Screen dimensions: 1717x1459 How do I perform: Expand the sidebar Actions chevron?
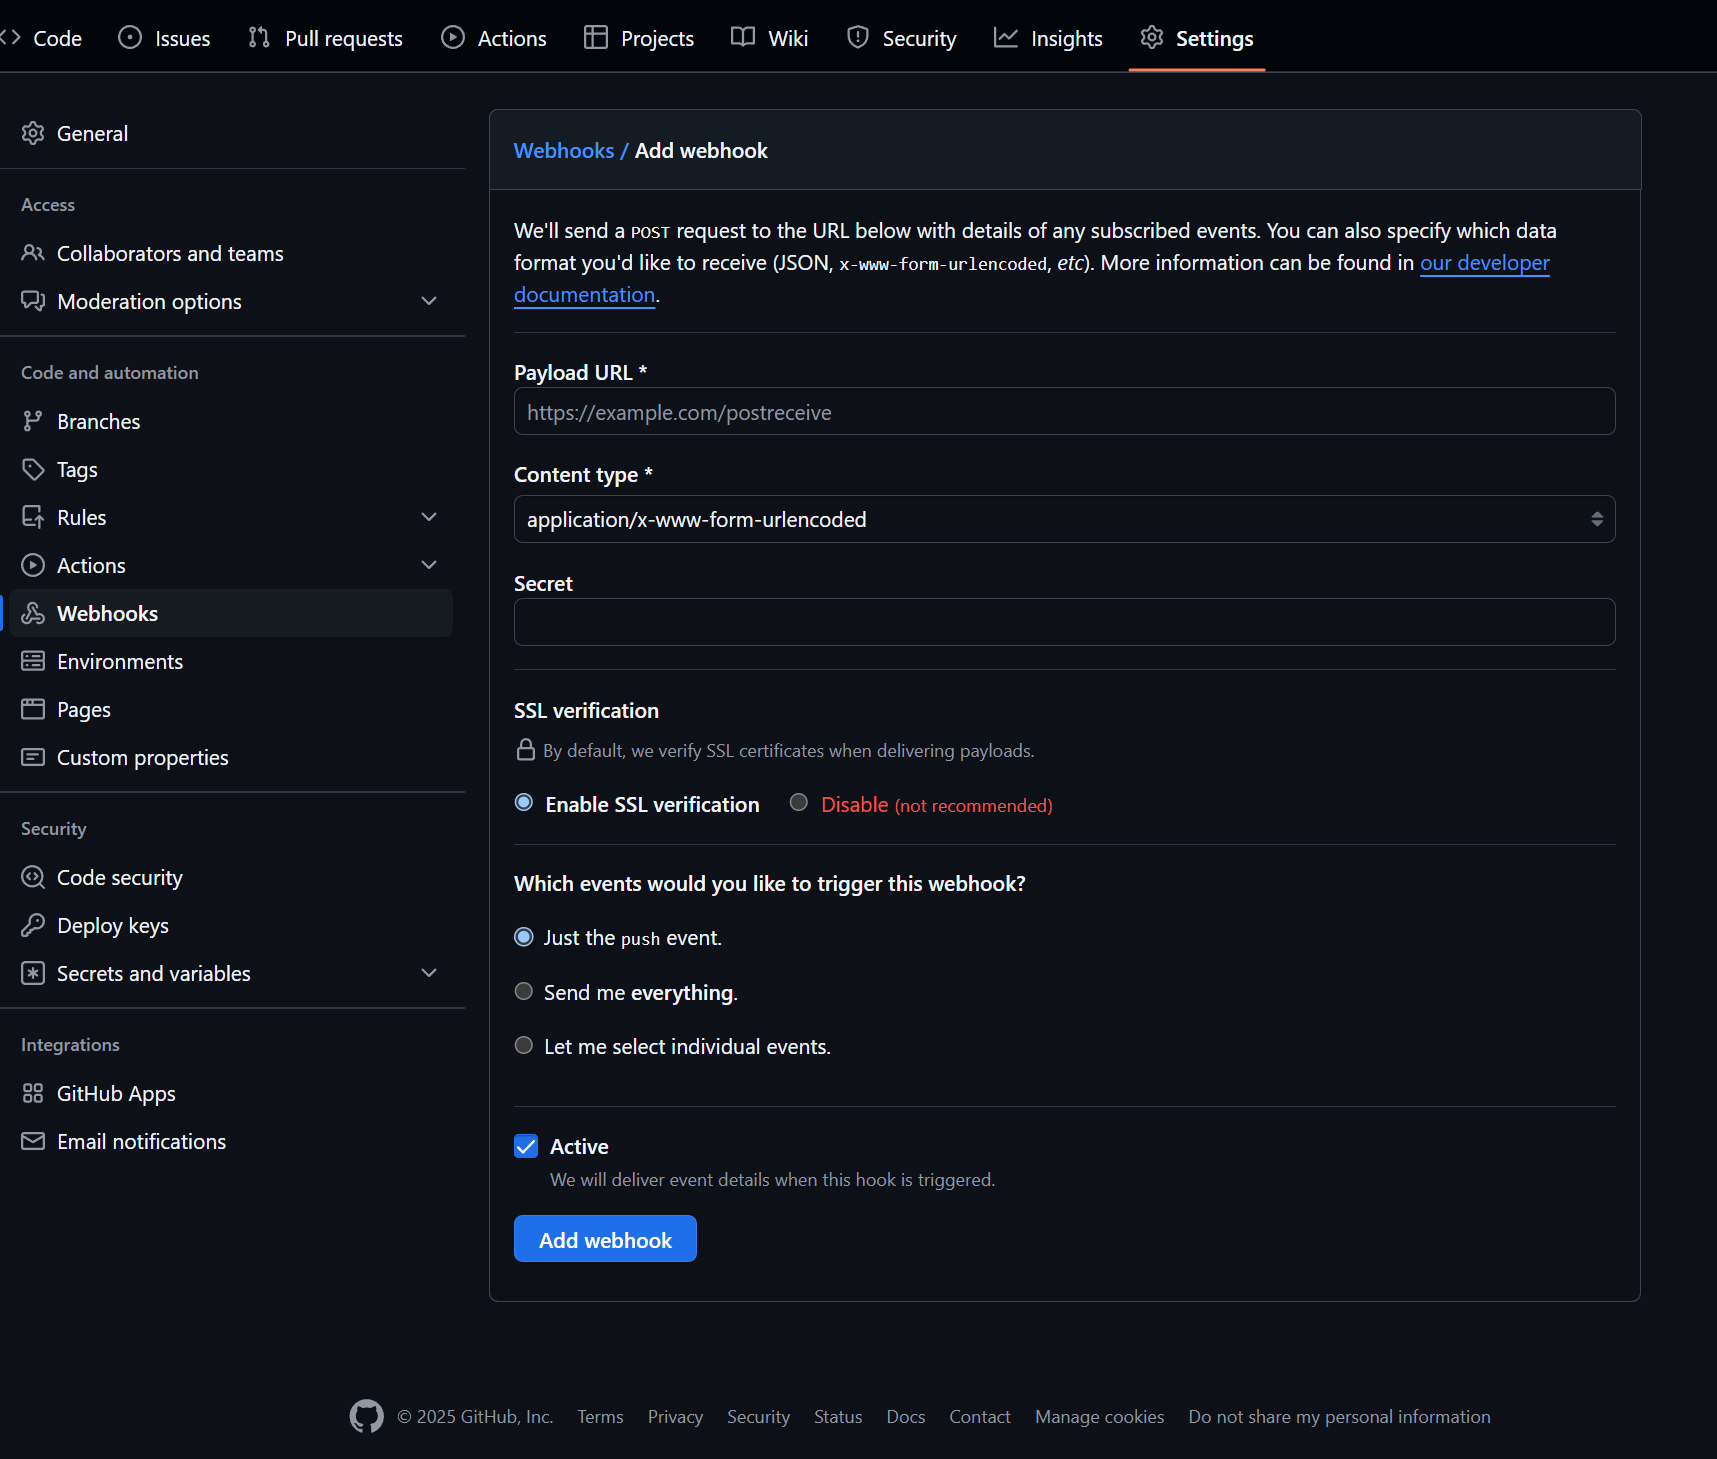pos(429,565)
